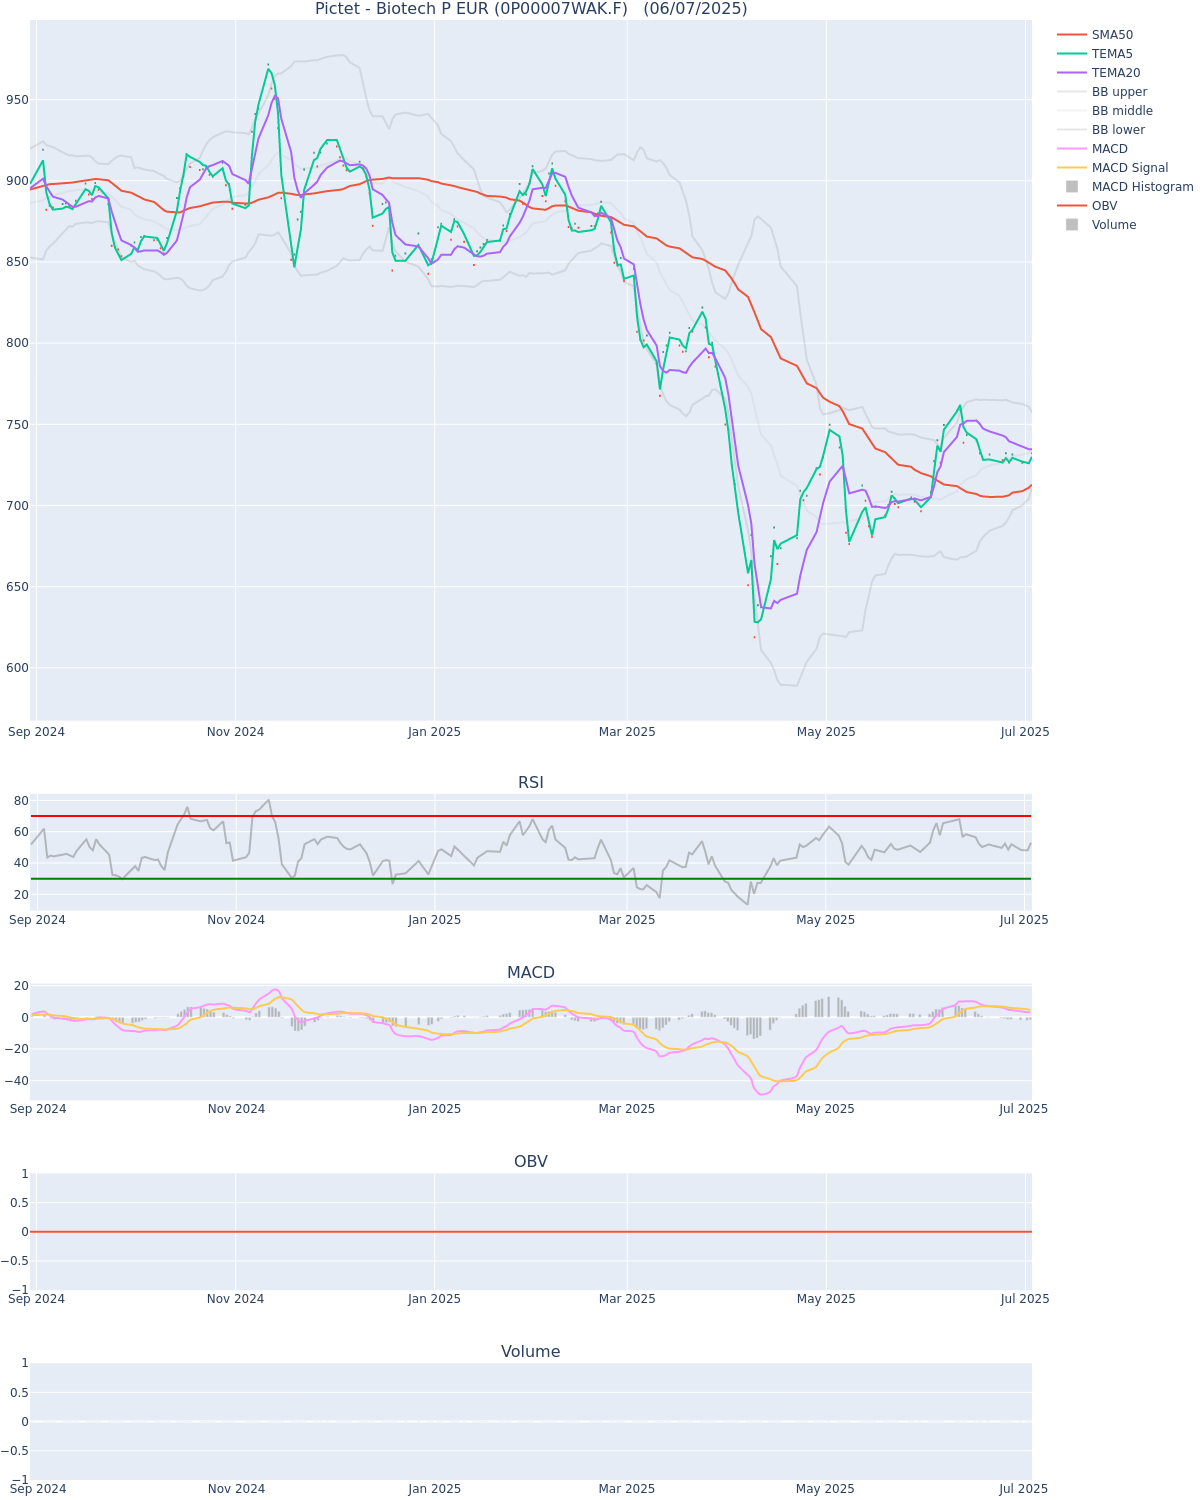Toggle BB middle band in legend
This screenshot has height=1500, width=1200.
(1122, 111)
